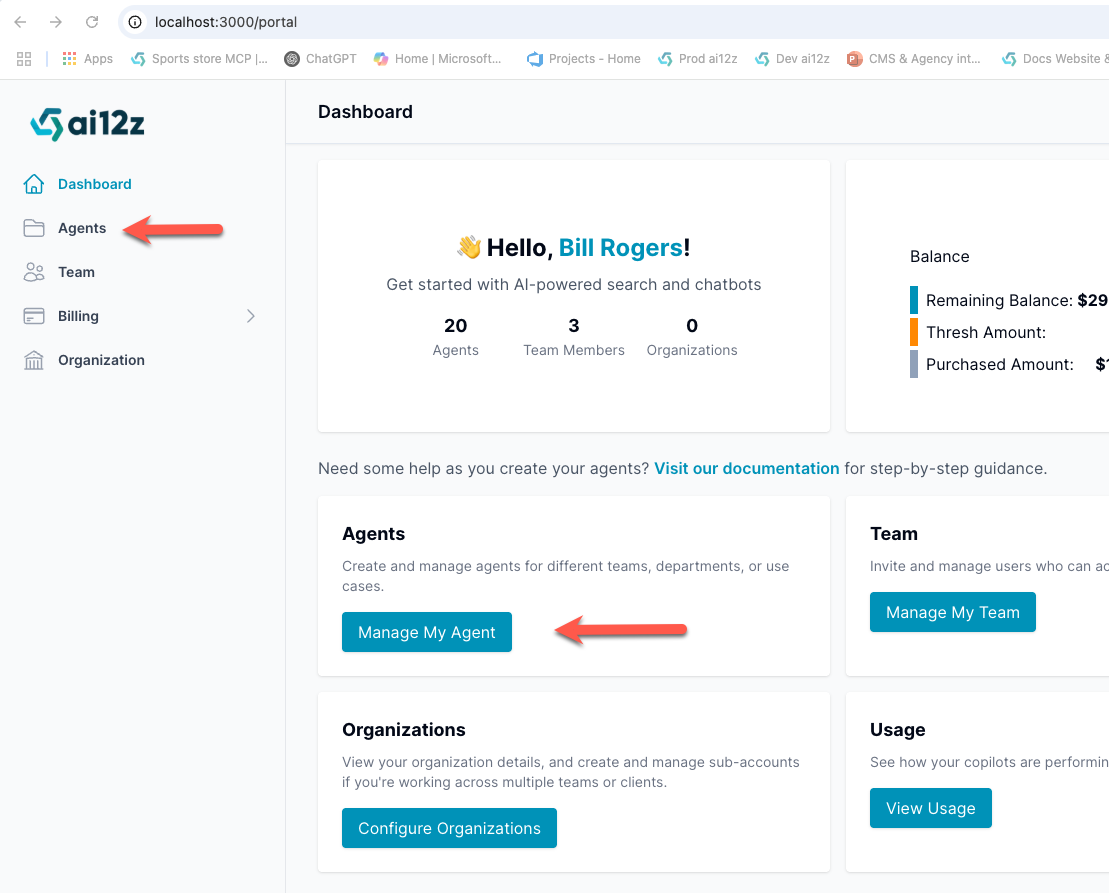This screenshot has height=893, width=1109.
Task: Open the CMS & Agency int... bookmark
Action: pos(914,59)
